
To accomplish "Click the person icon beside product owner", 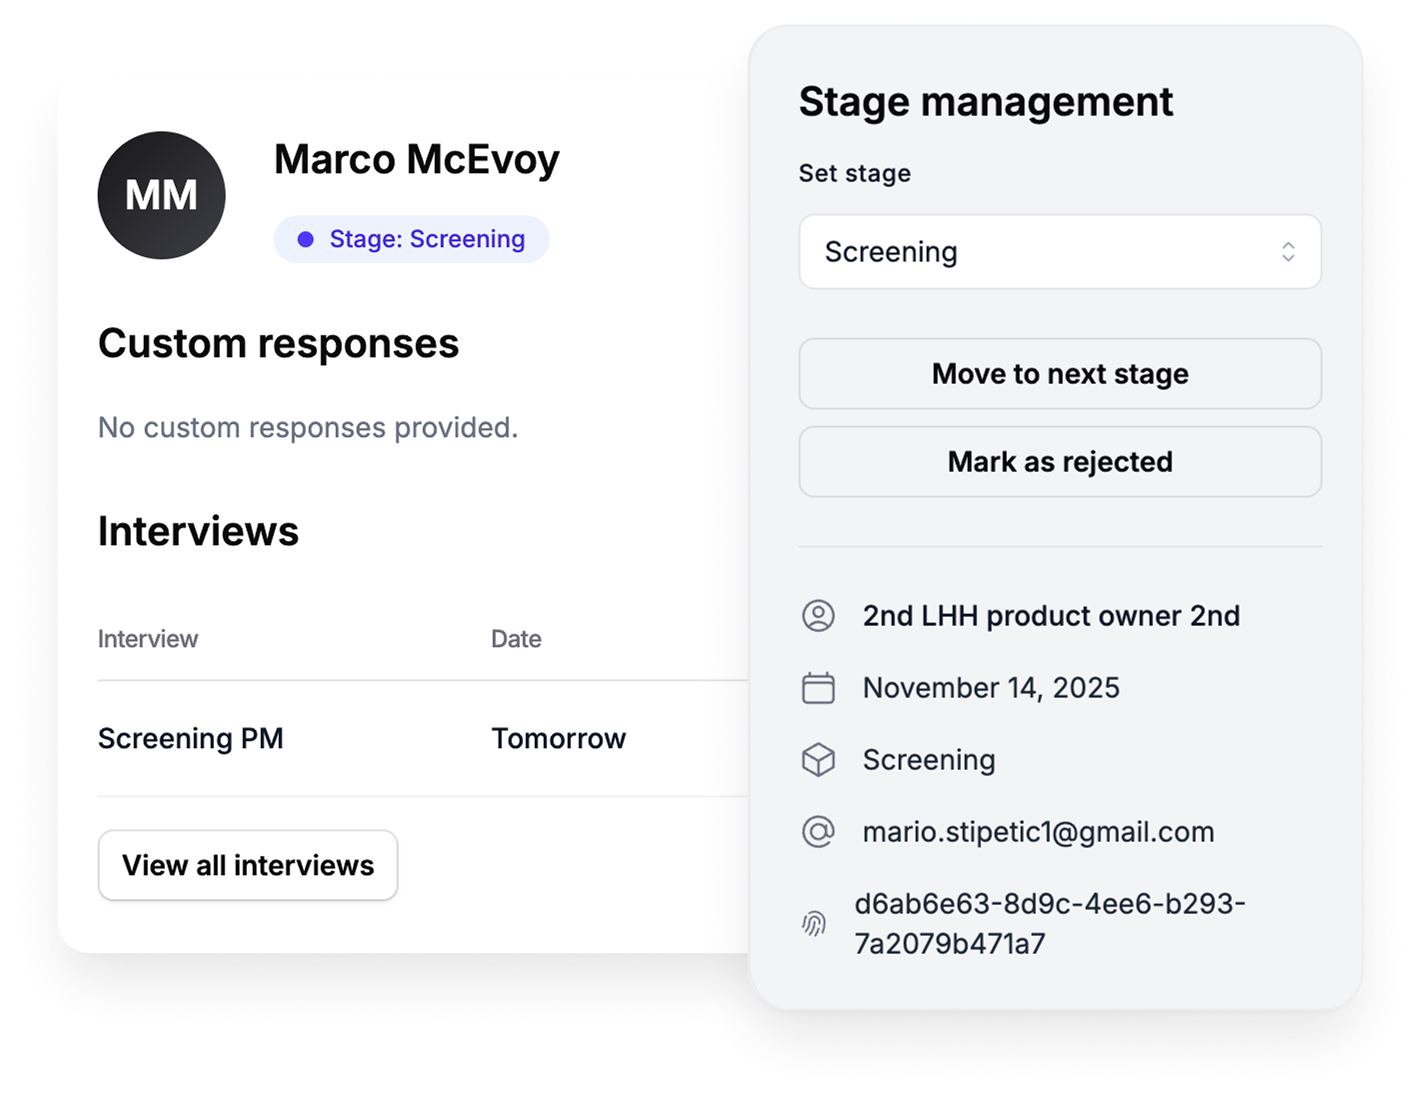I will click(x=818, y=616).
